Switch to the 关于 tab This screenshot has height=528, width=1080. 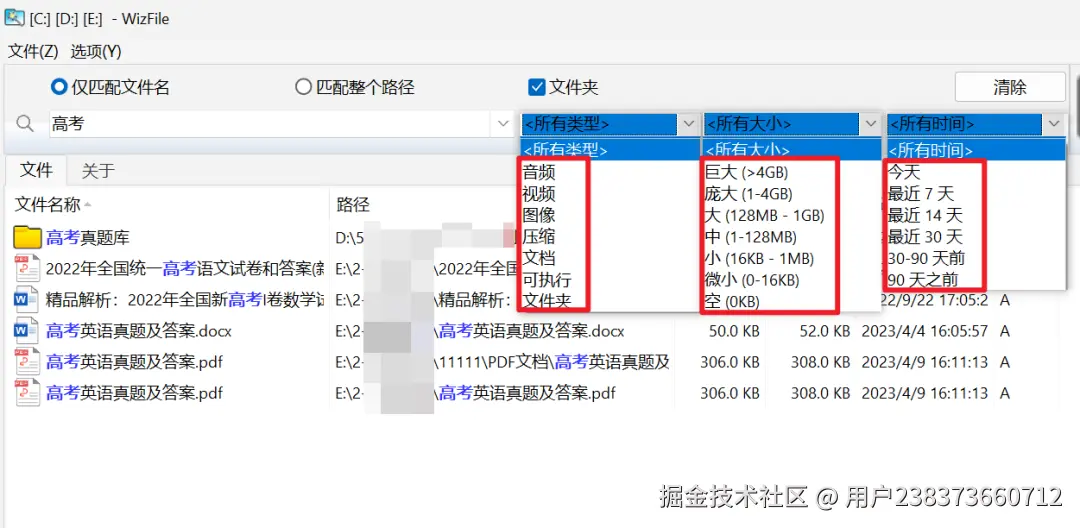click(x=98, y=171)
